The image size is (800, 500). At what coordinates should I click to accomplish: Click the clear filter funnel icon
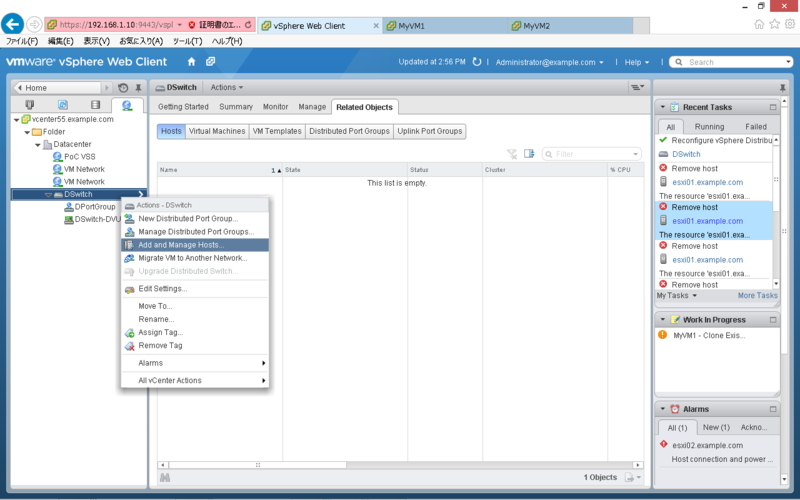pos(512,154)
